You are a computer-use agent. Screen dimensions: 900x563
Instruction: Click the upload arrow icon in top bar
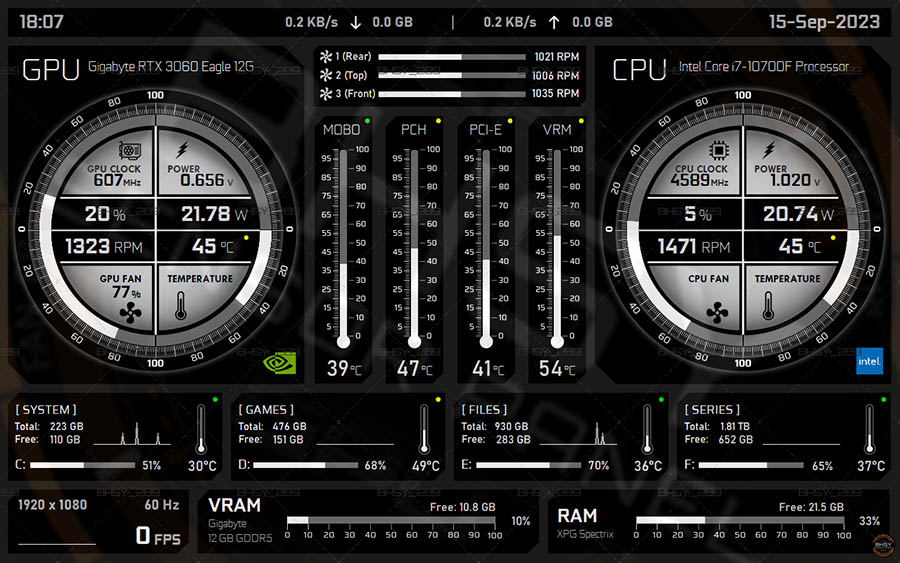click(x=554, y=22)
